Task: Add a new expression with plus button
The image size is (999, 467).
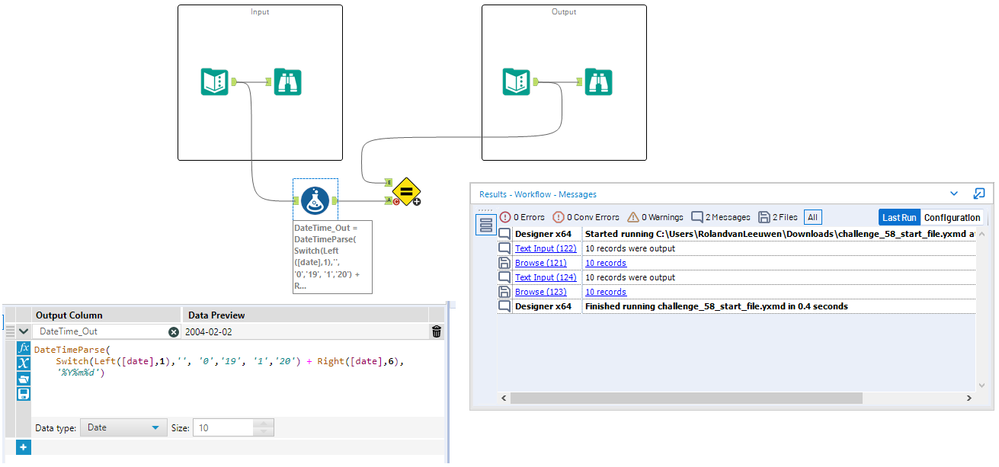Action: coord(24,447)
